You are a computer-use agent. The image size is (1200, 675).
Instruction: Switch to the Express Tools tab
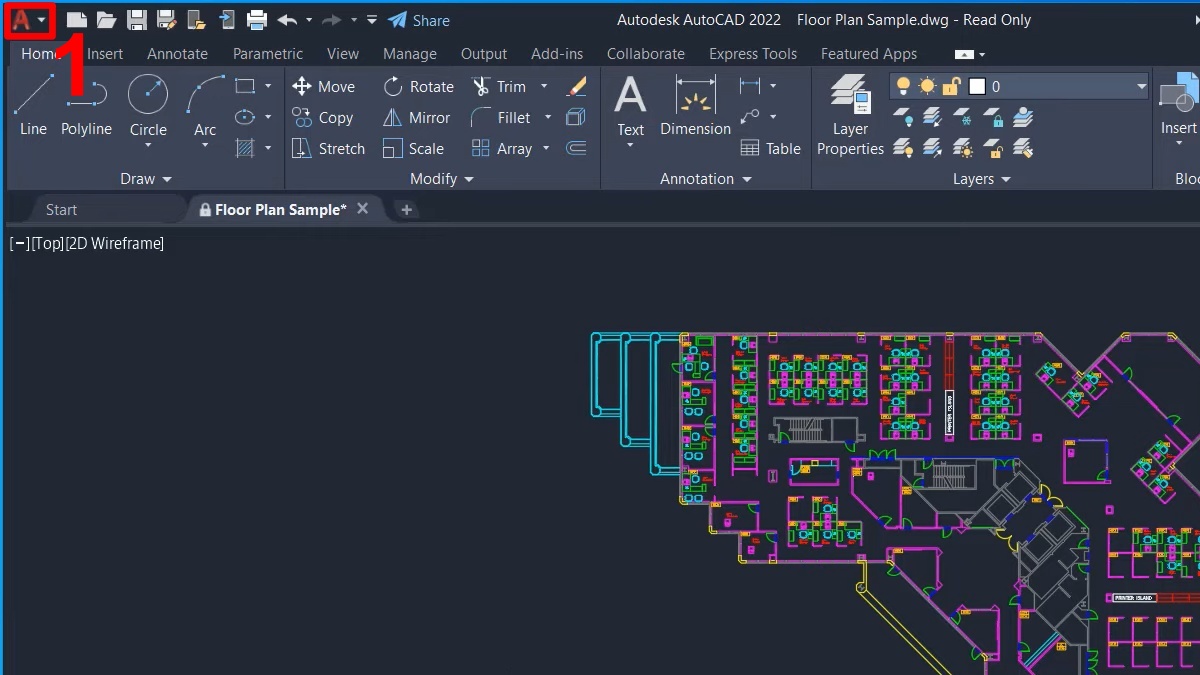(x=753, y=54)
